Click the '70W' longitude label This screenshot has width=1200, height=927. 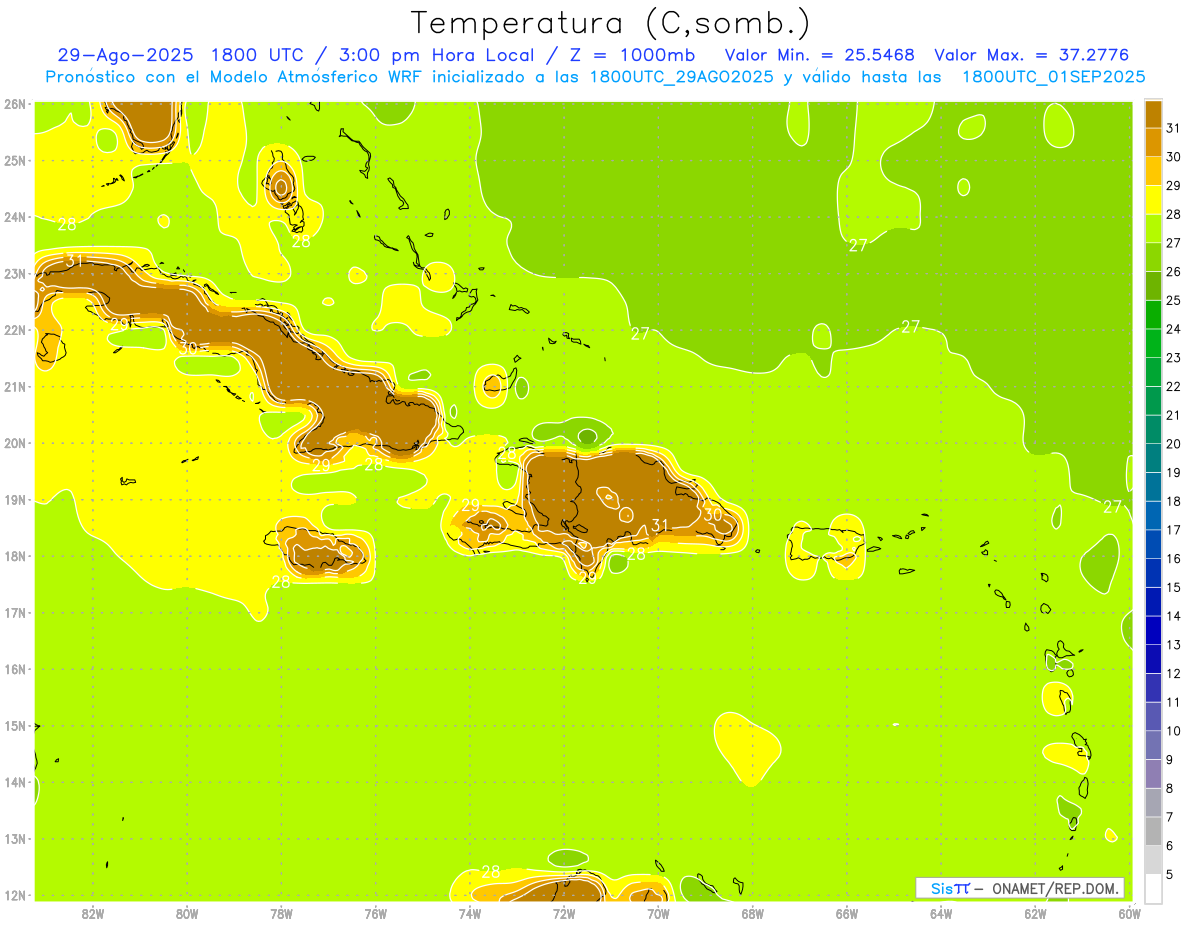coord(658,913)
